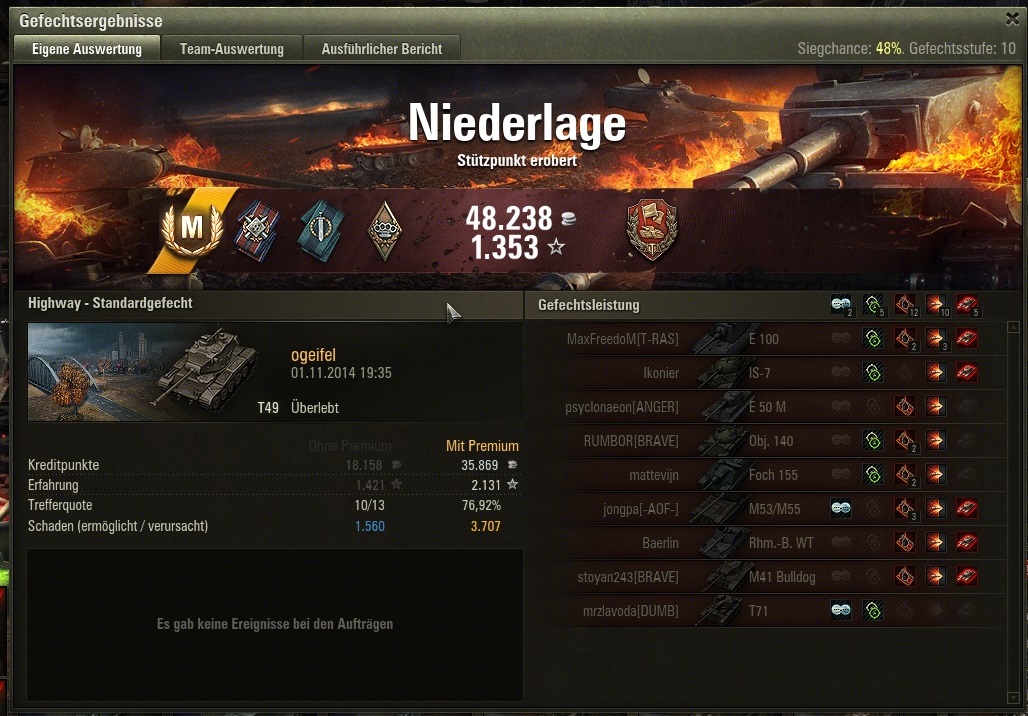The image size is (1028, 716).
Task: Click player name stoyan243[BRAVE]
Action: click(627, 577)
